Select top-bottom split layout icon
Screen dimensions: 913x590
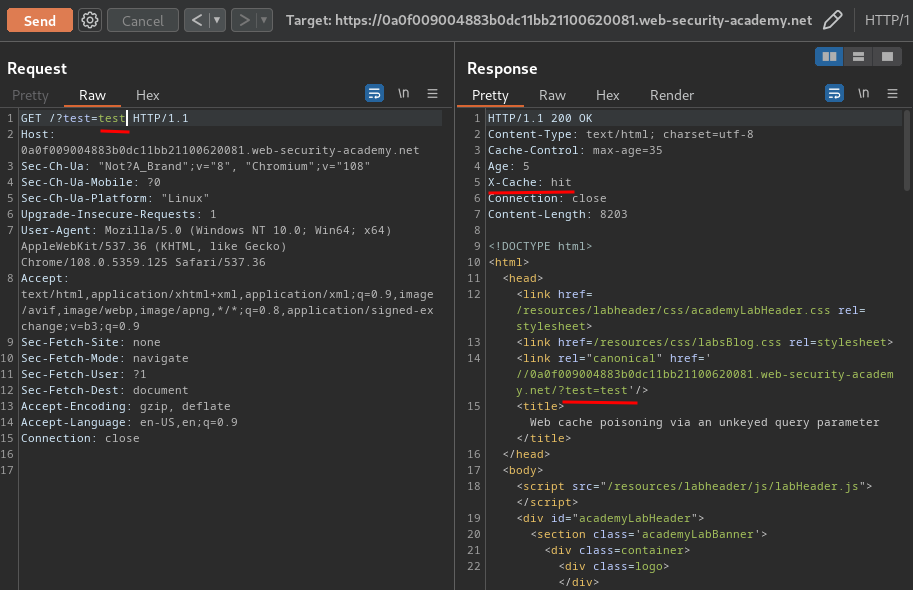[x=858, y=56]
